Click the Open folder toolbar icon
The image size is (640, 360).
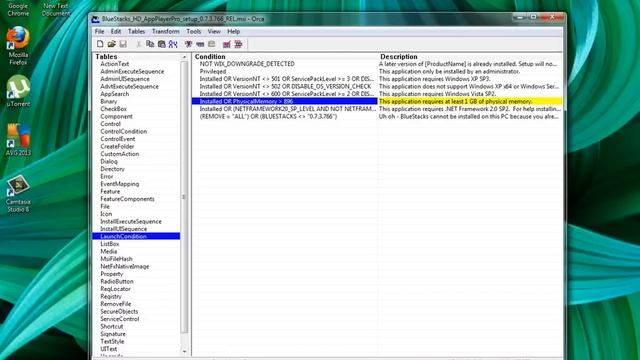pos(111,44)
